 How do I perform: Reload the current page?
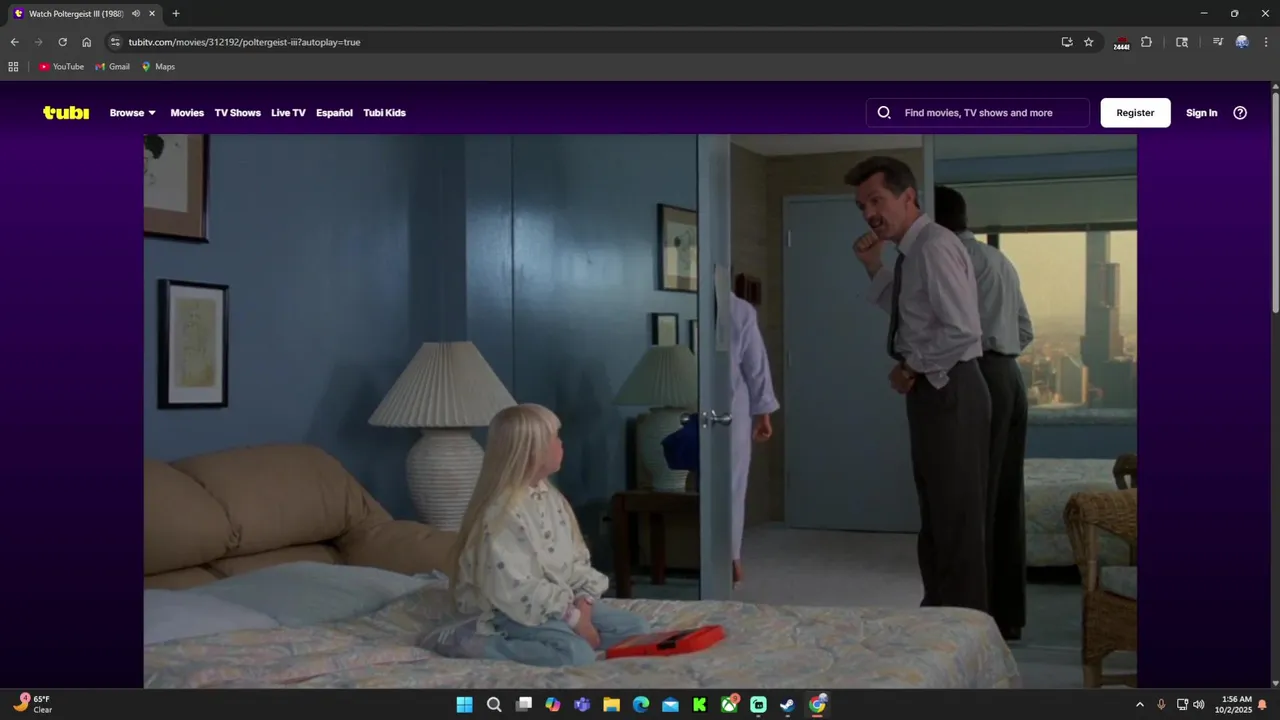[62, 42]
